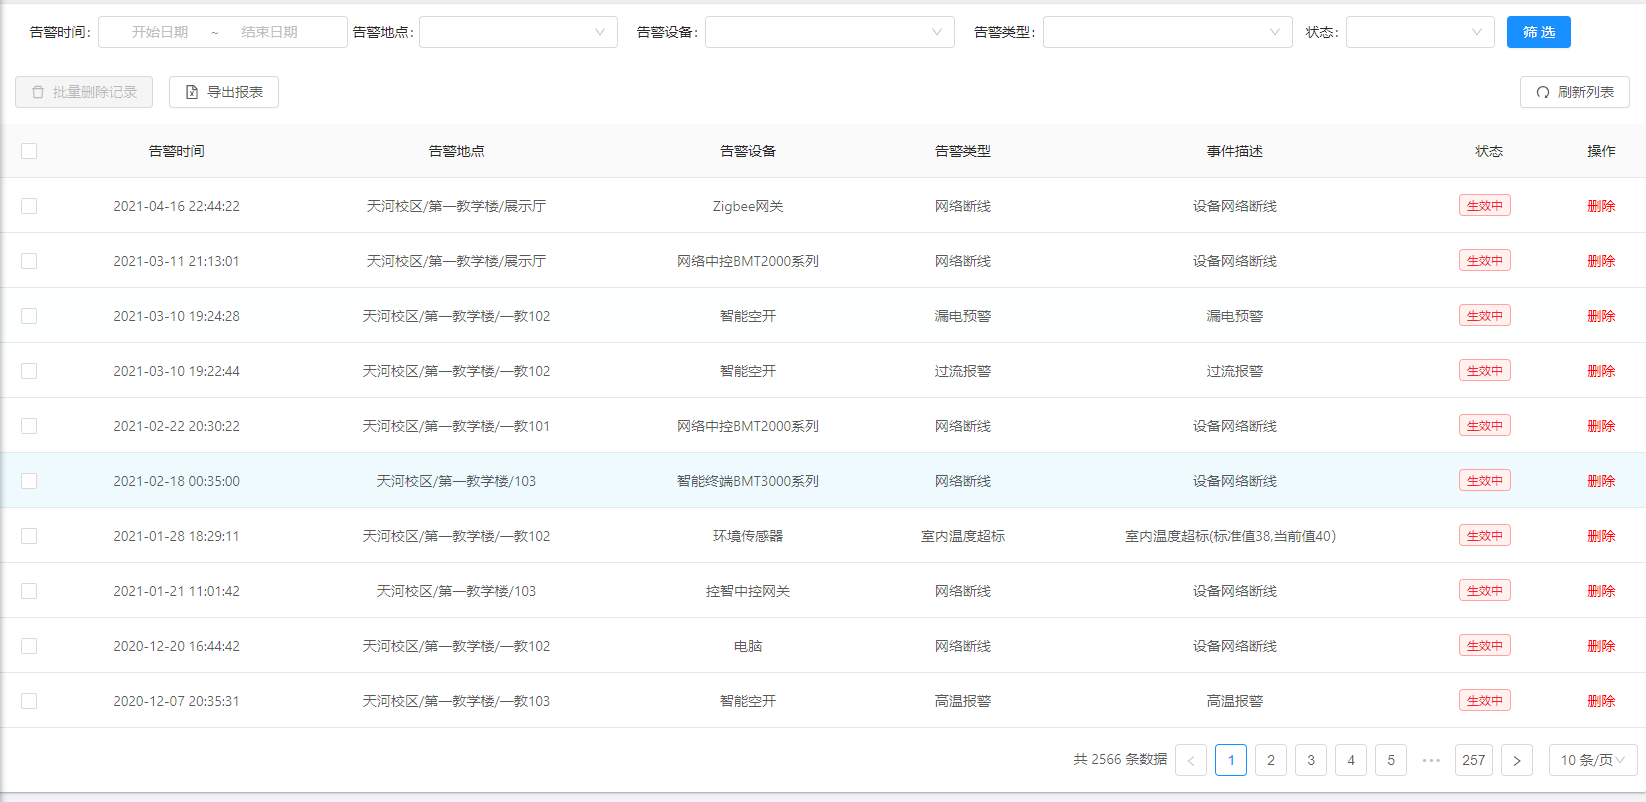Click the 告警设备 column header
Viewport: 1646px width, 802px height.
[x=748, y=151]
